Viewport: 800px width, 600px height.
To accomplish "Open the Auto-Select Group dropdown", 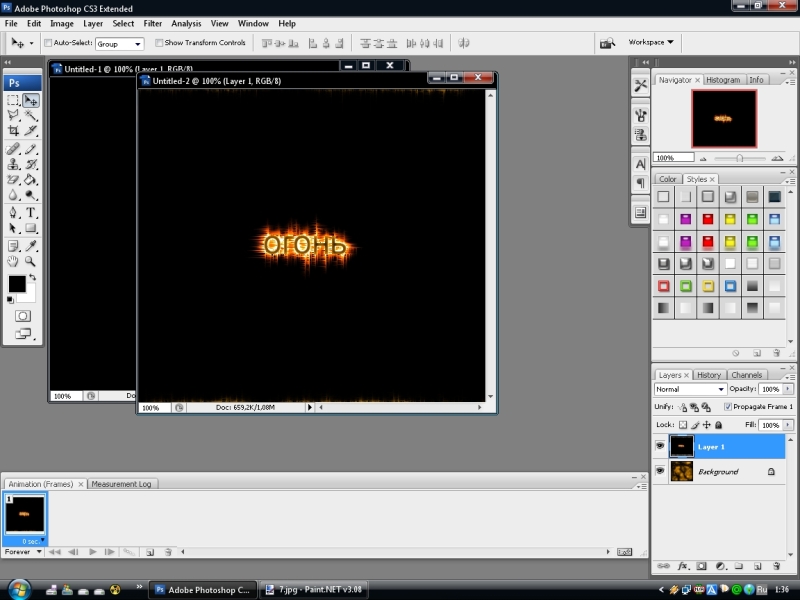I will coord(120,44).
